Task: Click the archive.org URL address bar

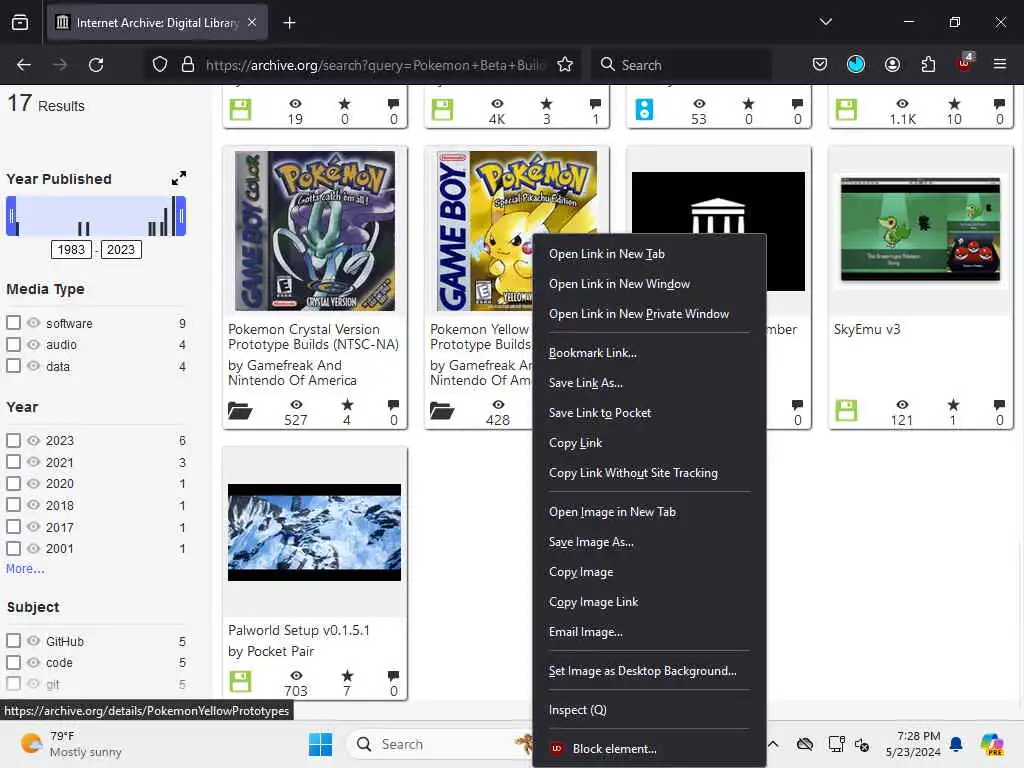Action: pos(374,65)
